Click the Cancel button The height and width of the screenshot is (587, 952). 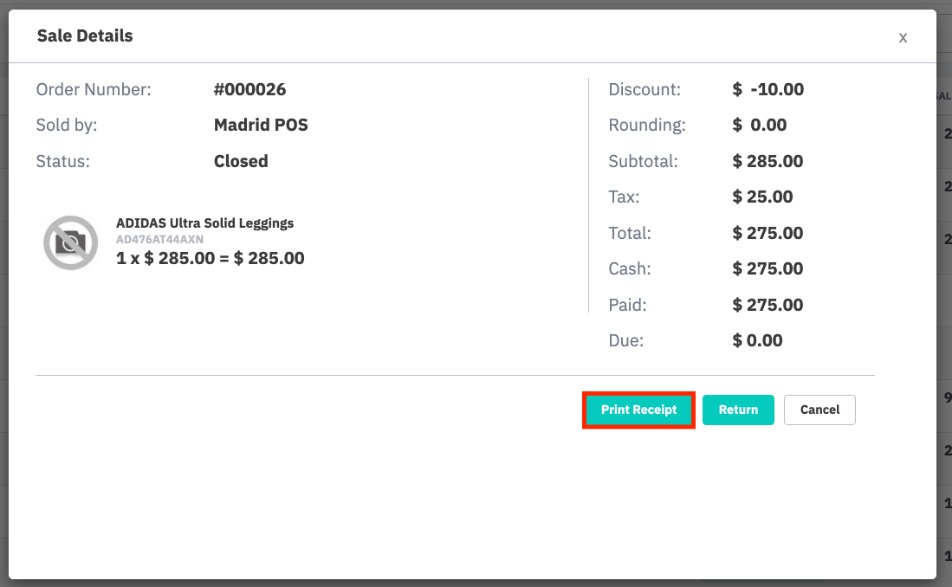pyautogui.click(x=820, y=410)
